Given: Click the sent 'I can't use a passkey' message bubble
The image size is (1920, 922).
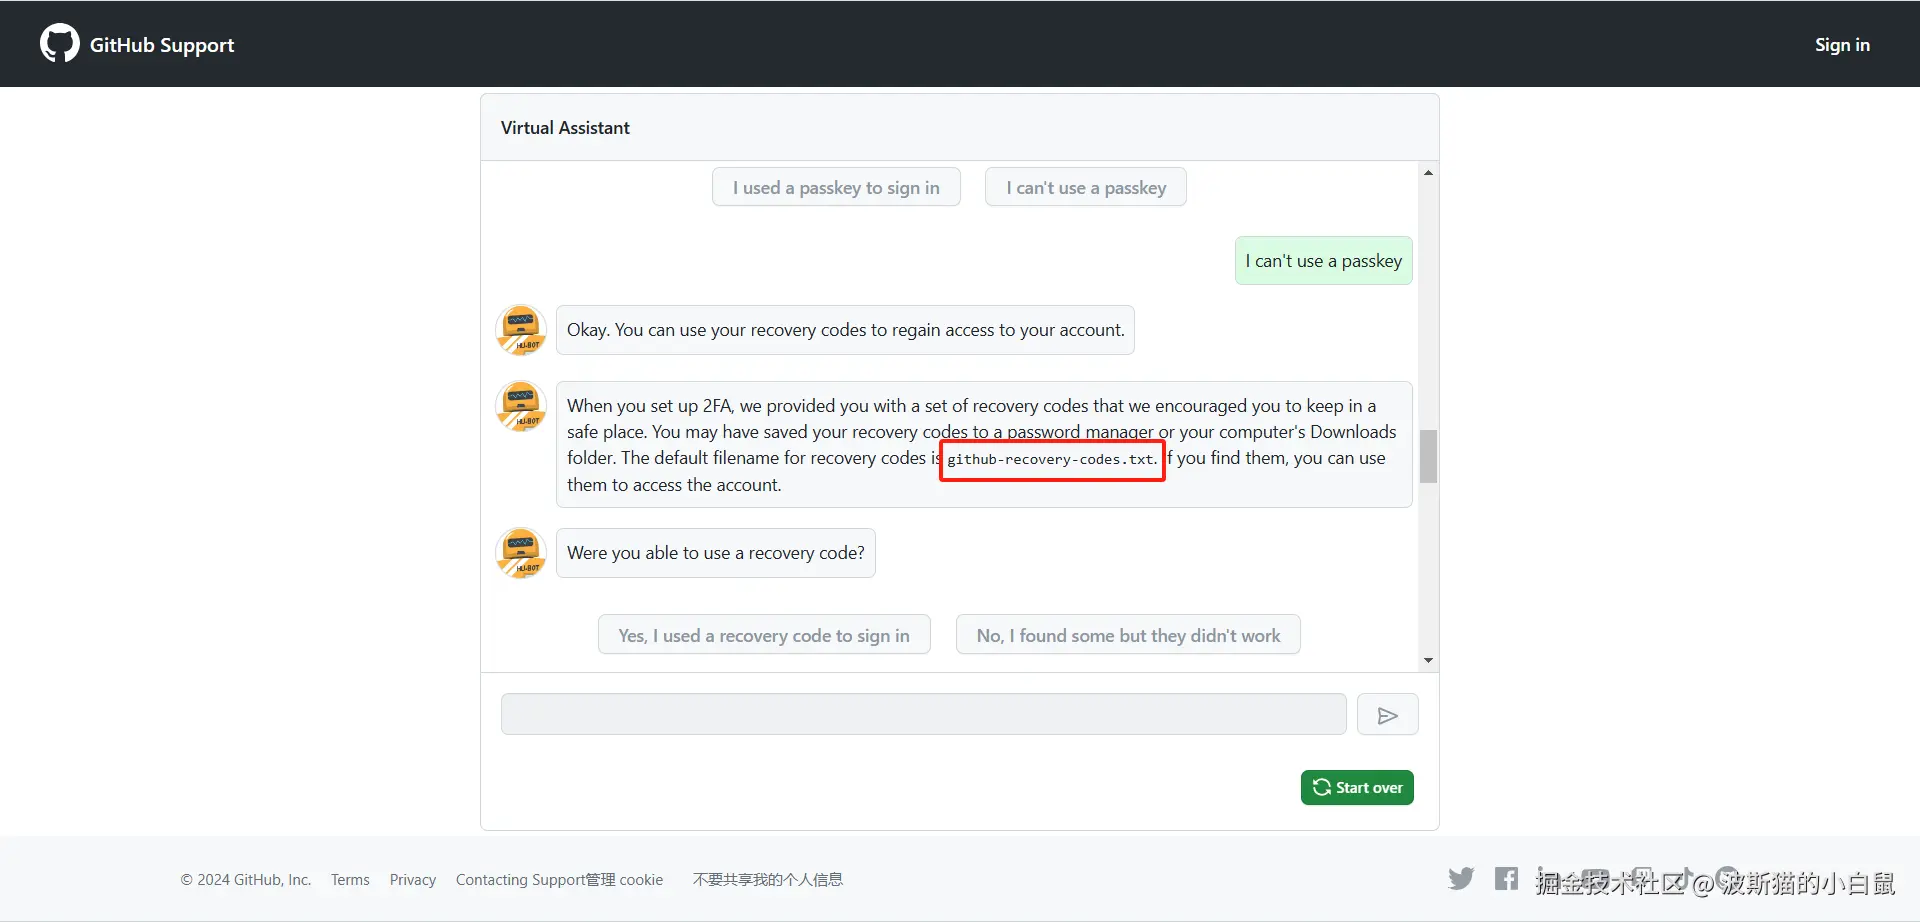Looking at the screenshot, I should (1323, 261).
